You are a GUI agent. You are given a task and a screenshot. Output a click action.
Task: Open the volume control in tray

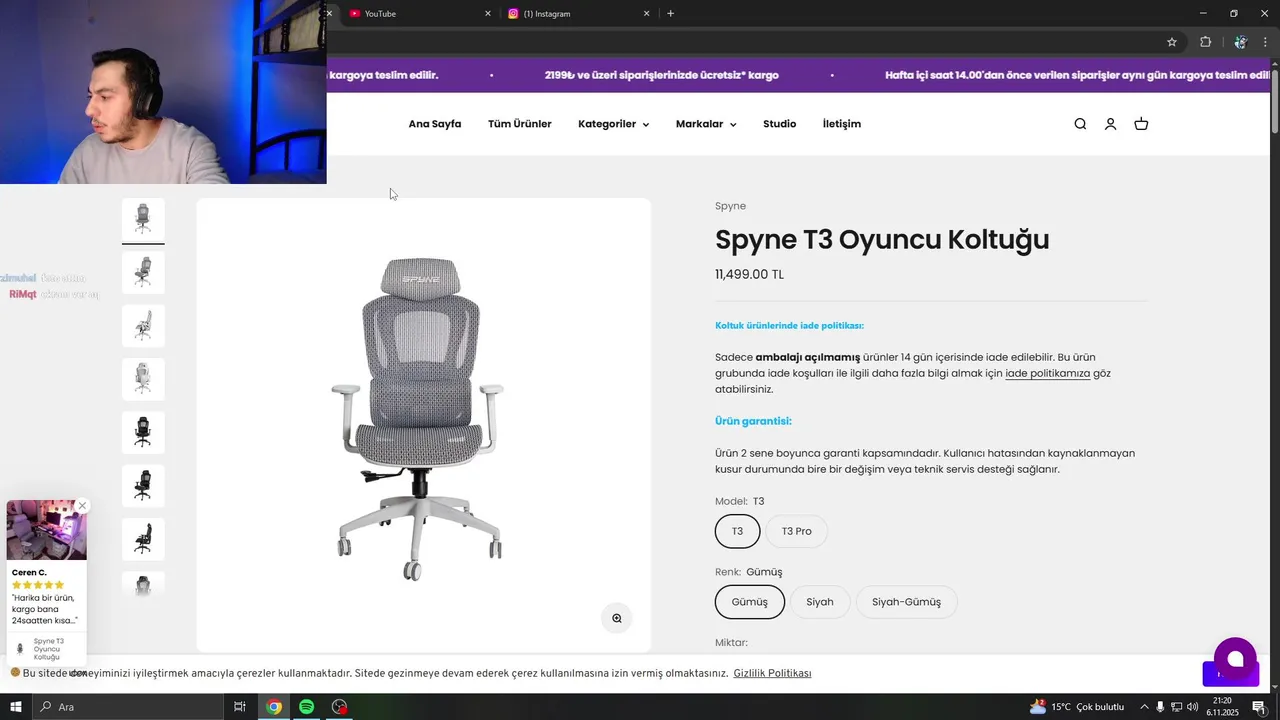[1192, 707]
